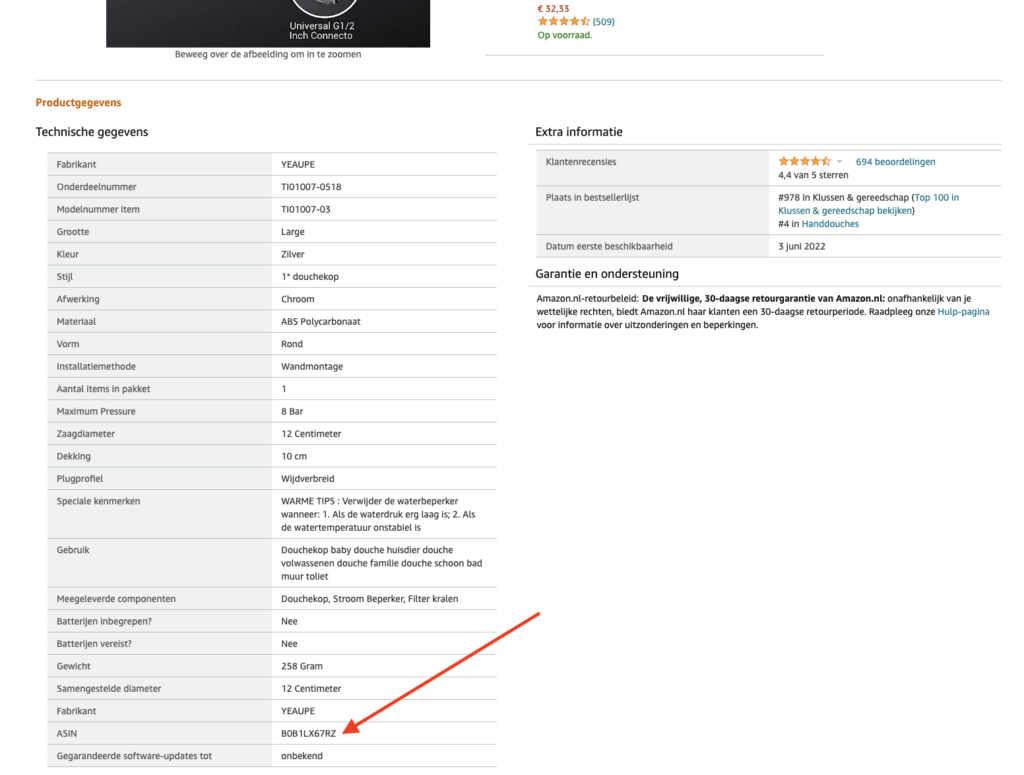Click the stars next to (509)
The image size is (1024, 775).
coord(564,22)
